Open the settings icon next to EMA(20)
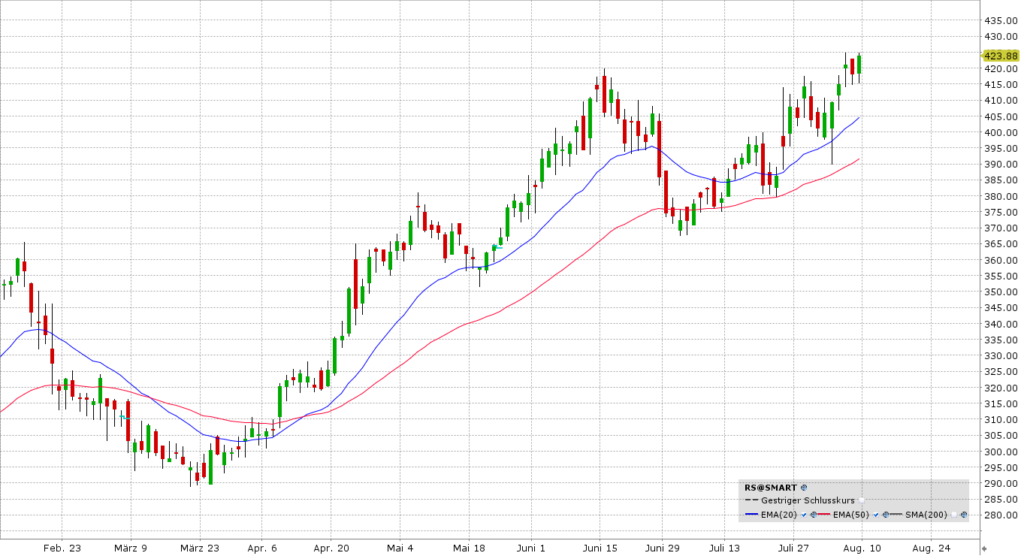Screen dimensions: 1024x559 click(813, 515)
